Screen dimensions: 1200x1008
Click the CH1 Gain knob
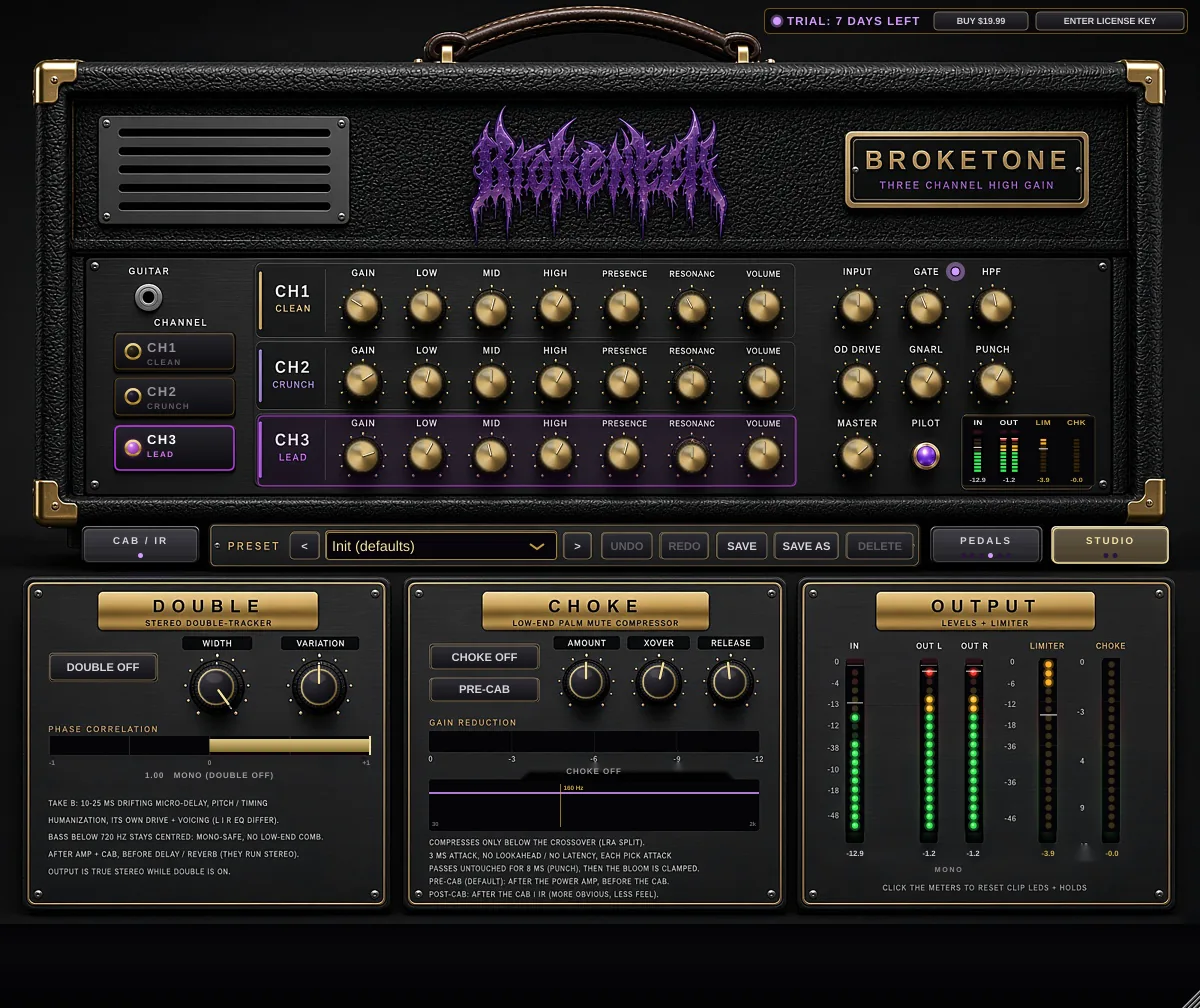tap(363, 307)
